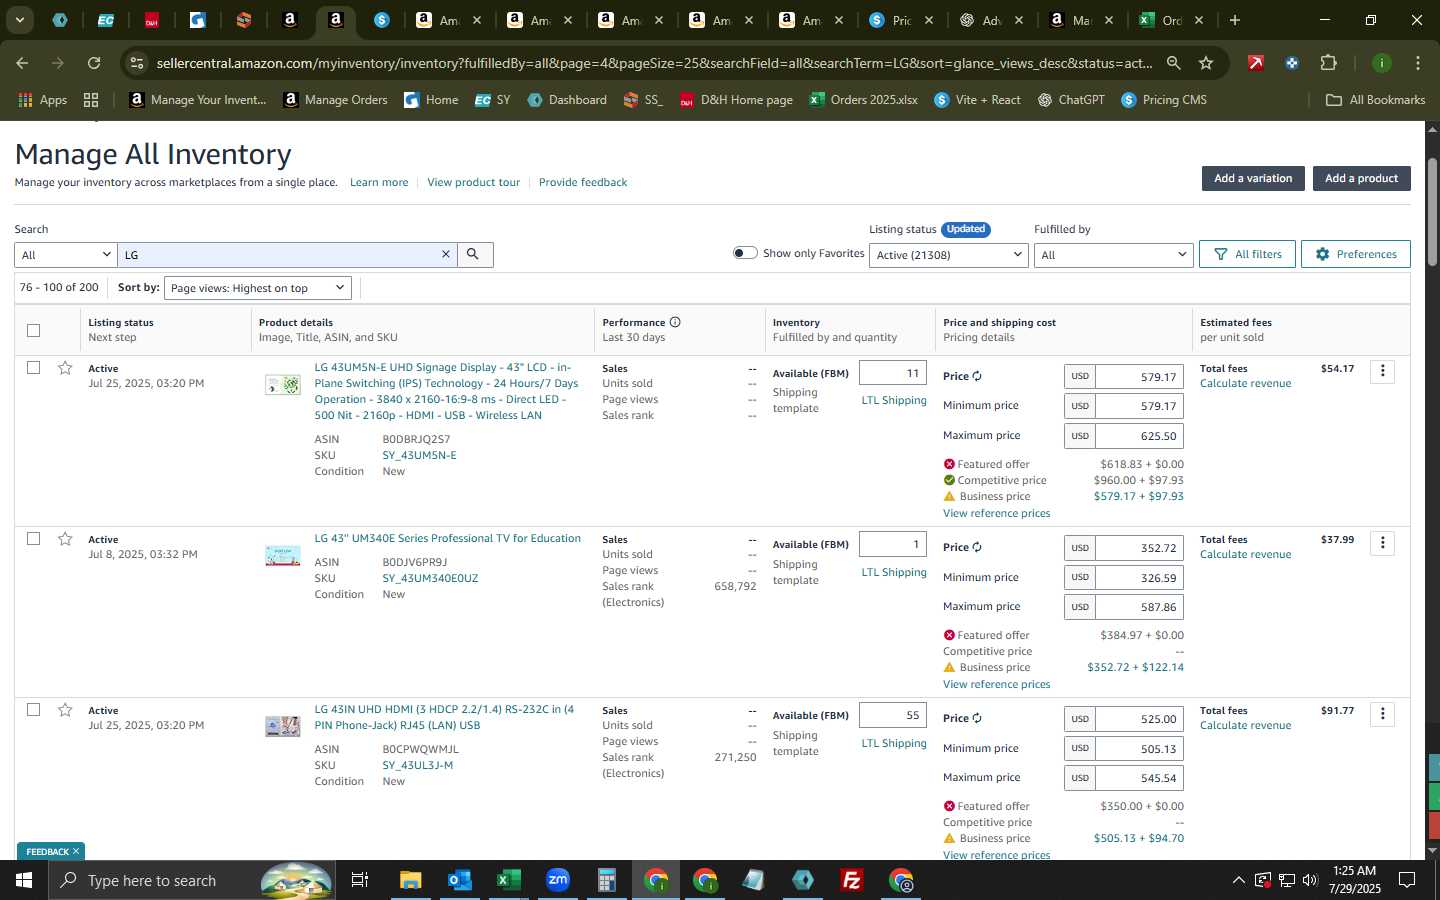Click the zoom magnifier in the address bar
Viewport: 1440px width, 900px height.
point(1173,63)
